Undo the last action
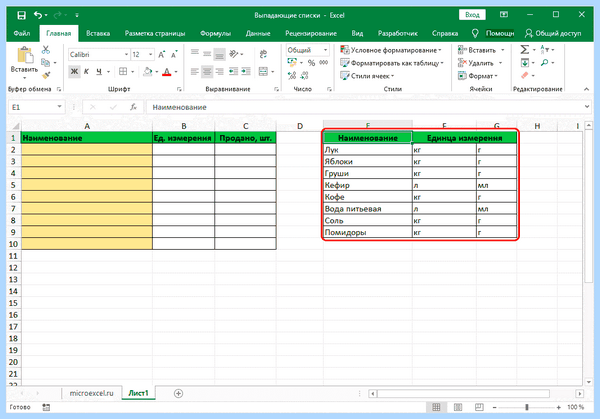This screenshot has height=419, width=600. [x=38, y=15]
